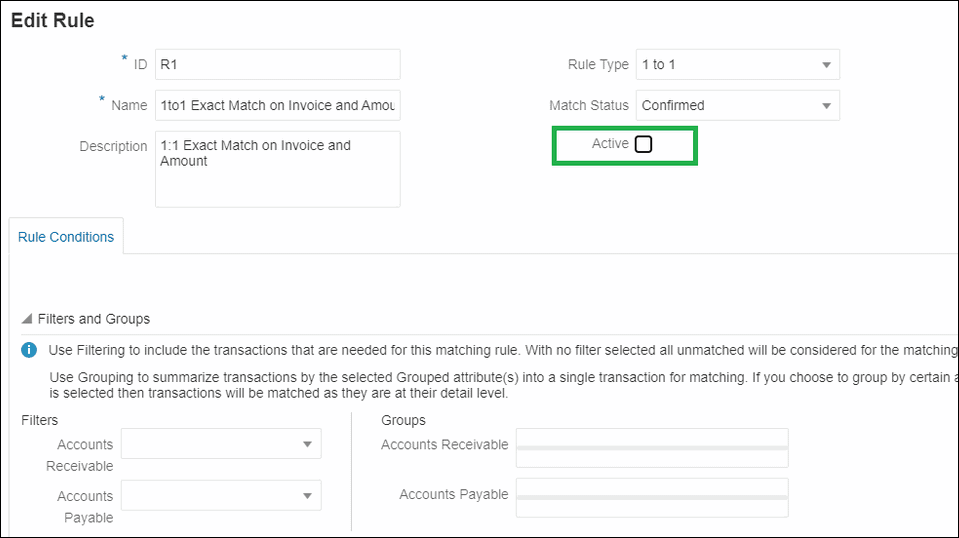Image resolution: width=959 pixels, height=538 pixels.
Task: Open the Match Status dropdown
Action: 737,105
